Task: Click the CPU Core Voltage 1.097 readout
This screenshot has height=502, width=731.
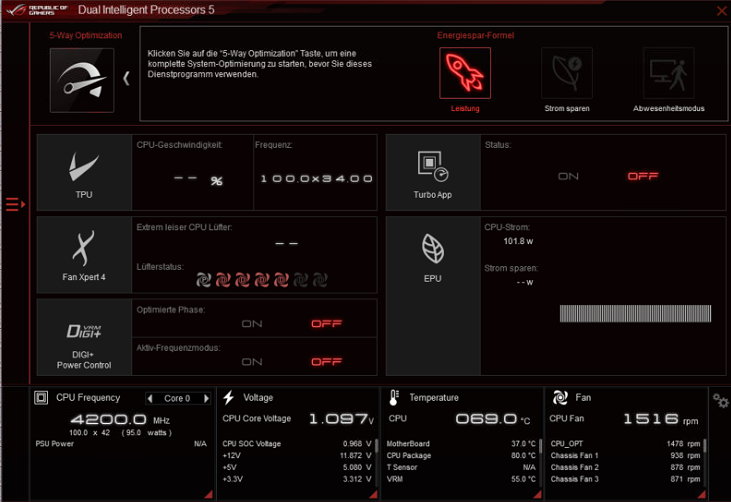Action: pyautogui.click(x=342, y=419)
